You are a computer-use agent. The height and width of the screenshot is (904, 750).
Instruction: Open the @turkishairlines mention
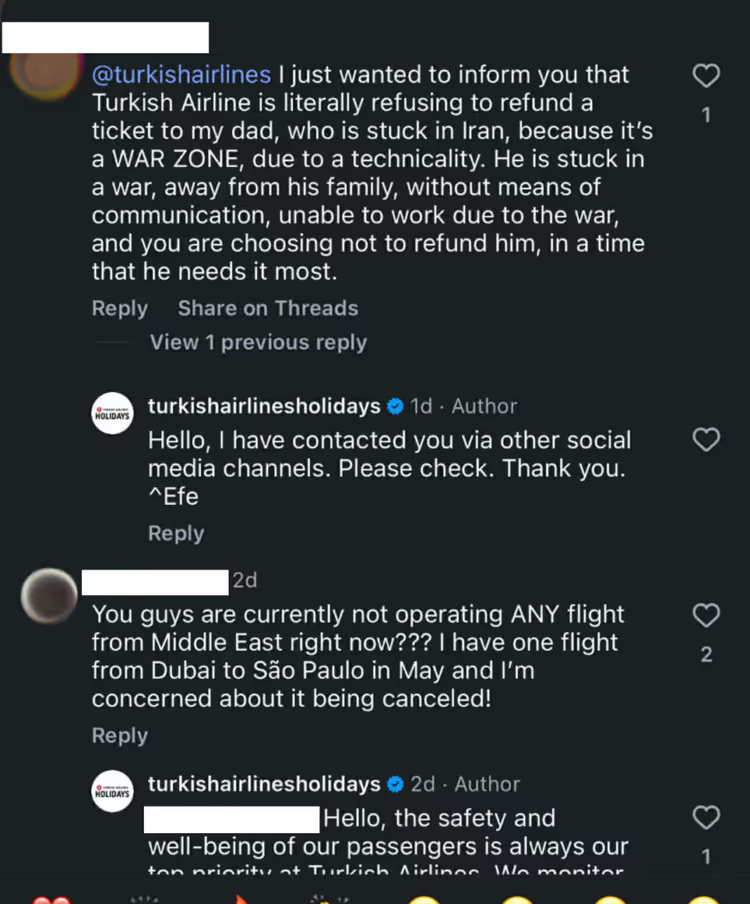[x=181, y=75]
